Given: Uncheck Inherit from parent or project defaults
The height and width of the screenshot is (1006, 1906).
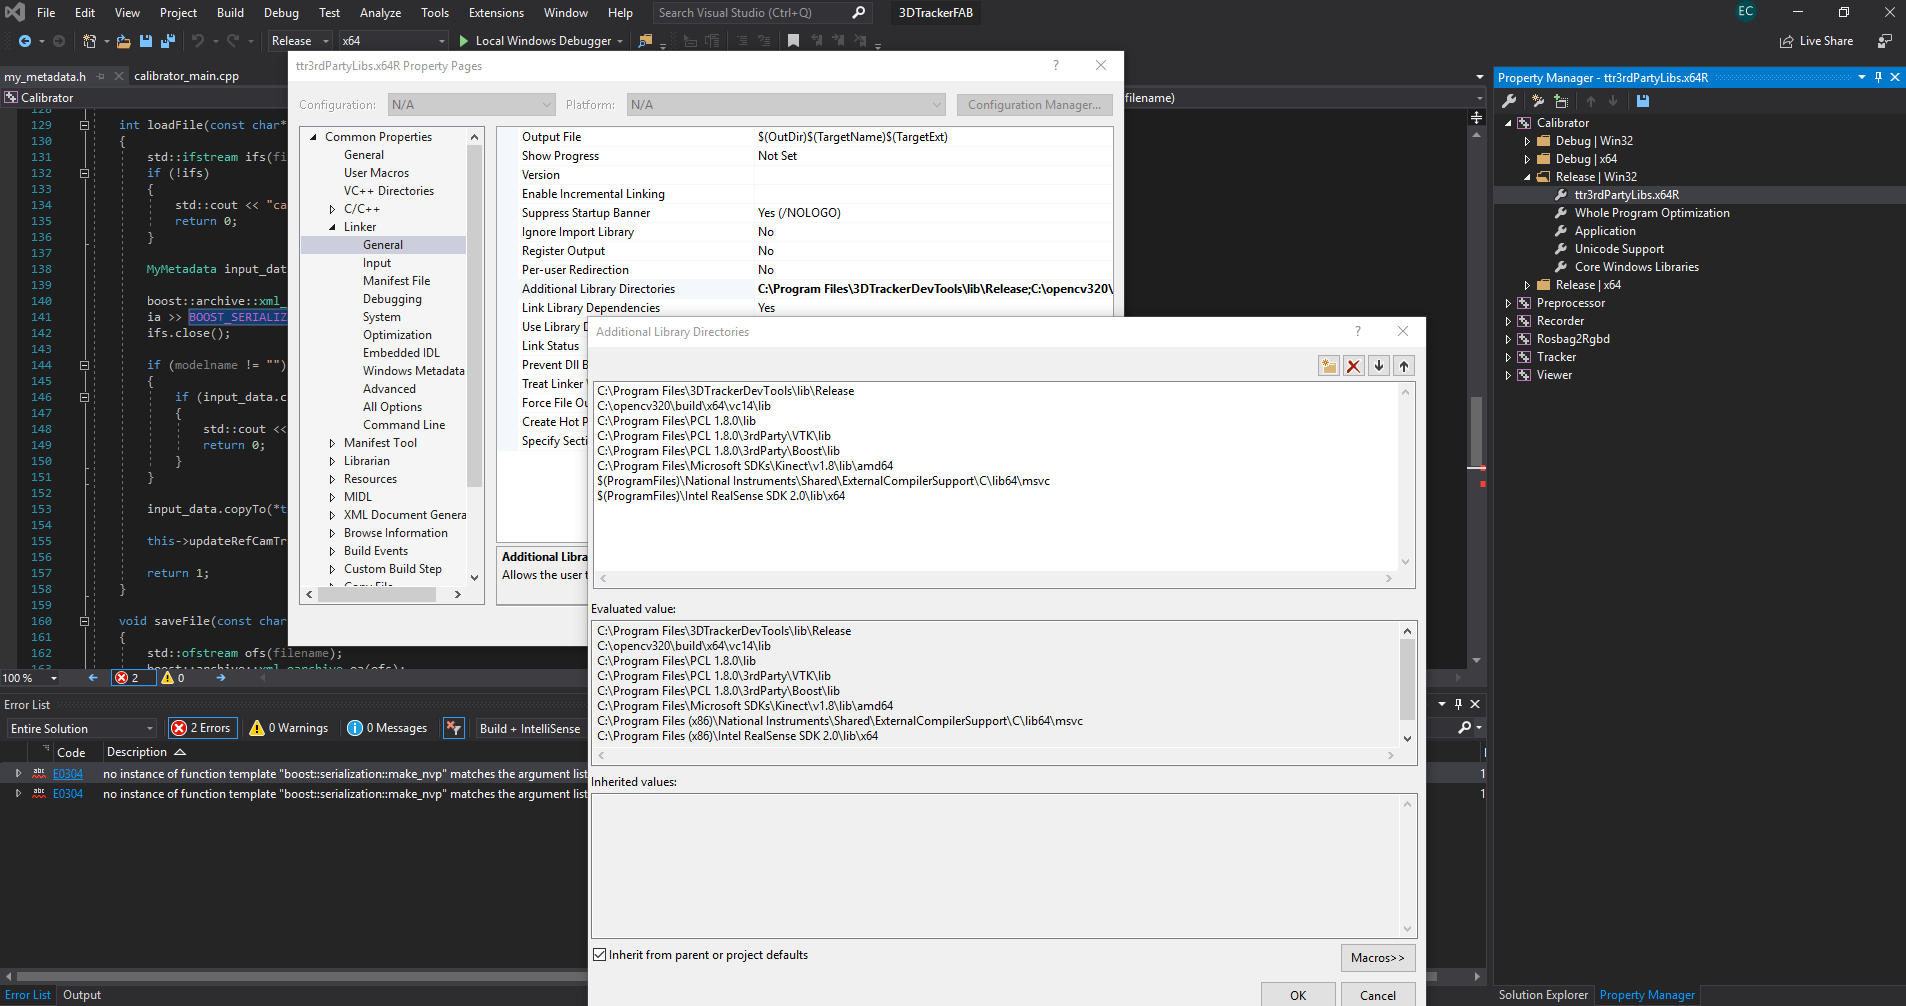Looking at the screenshot, I should [599, 954].
